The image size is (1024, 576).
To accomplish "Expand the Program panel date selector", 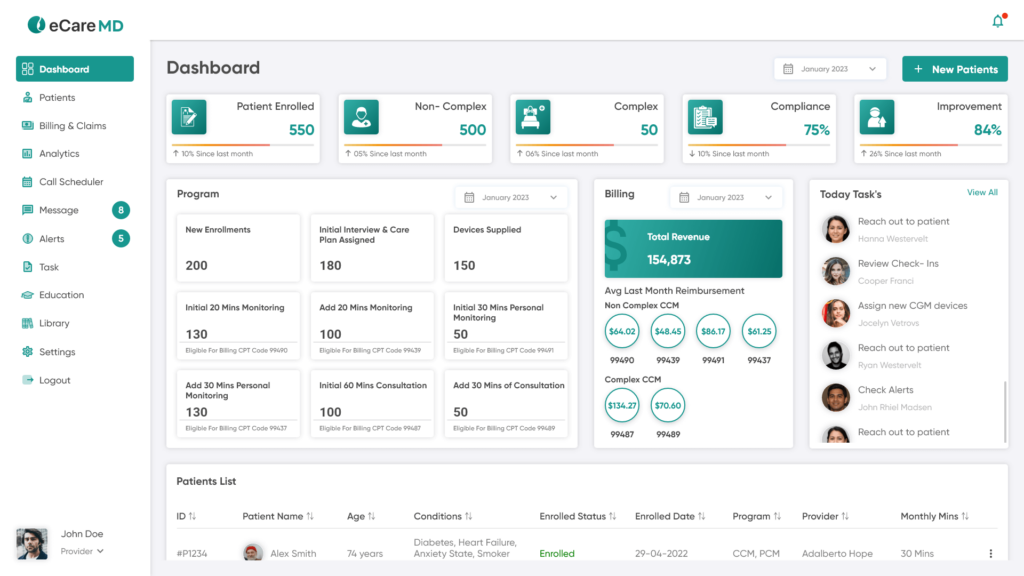I will click(x=514, y=197).
